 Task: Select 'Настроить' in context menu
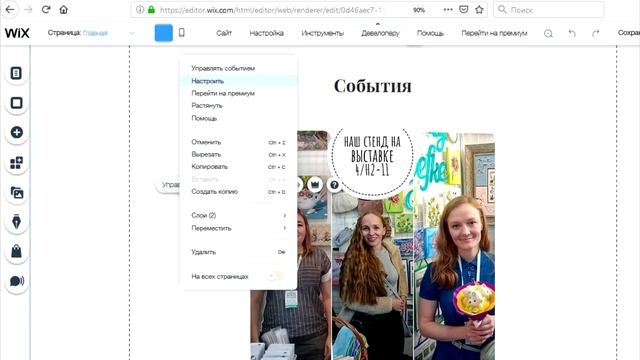click(238, 81)
